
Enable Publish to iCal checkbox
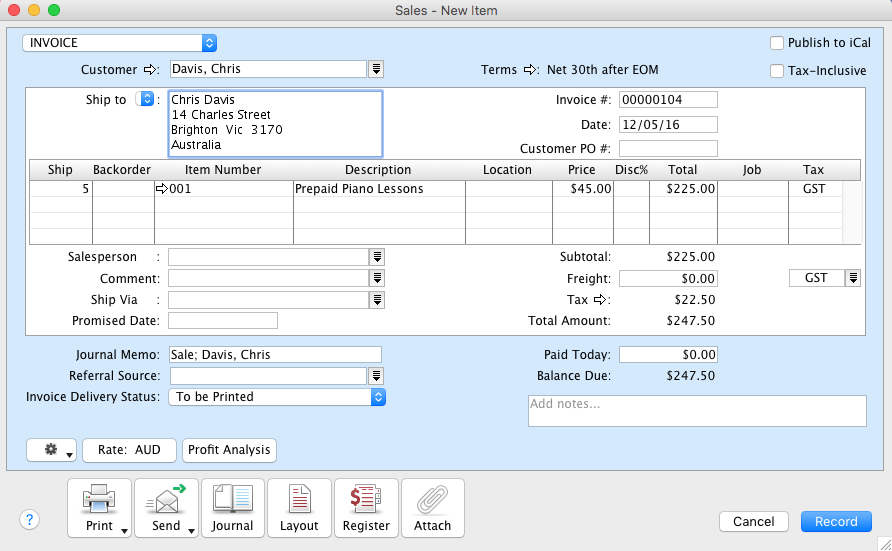point(777,43)
